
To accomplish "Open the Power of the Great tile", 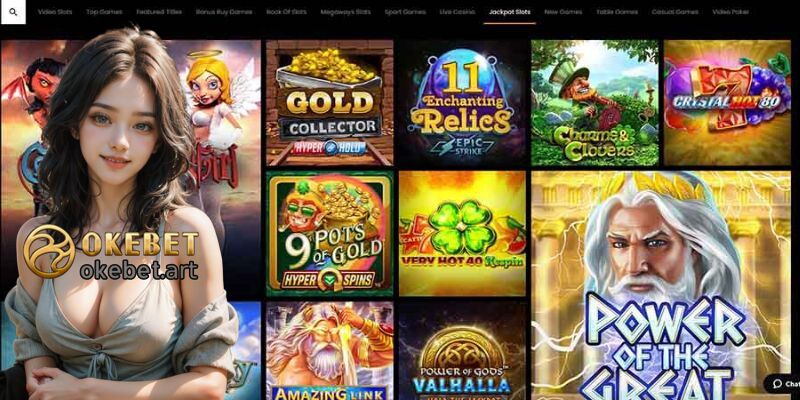I will coord(661,286).
